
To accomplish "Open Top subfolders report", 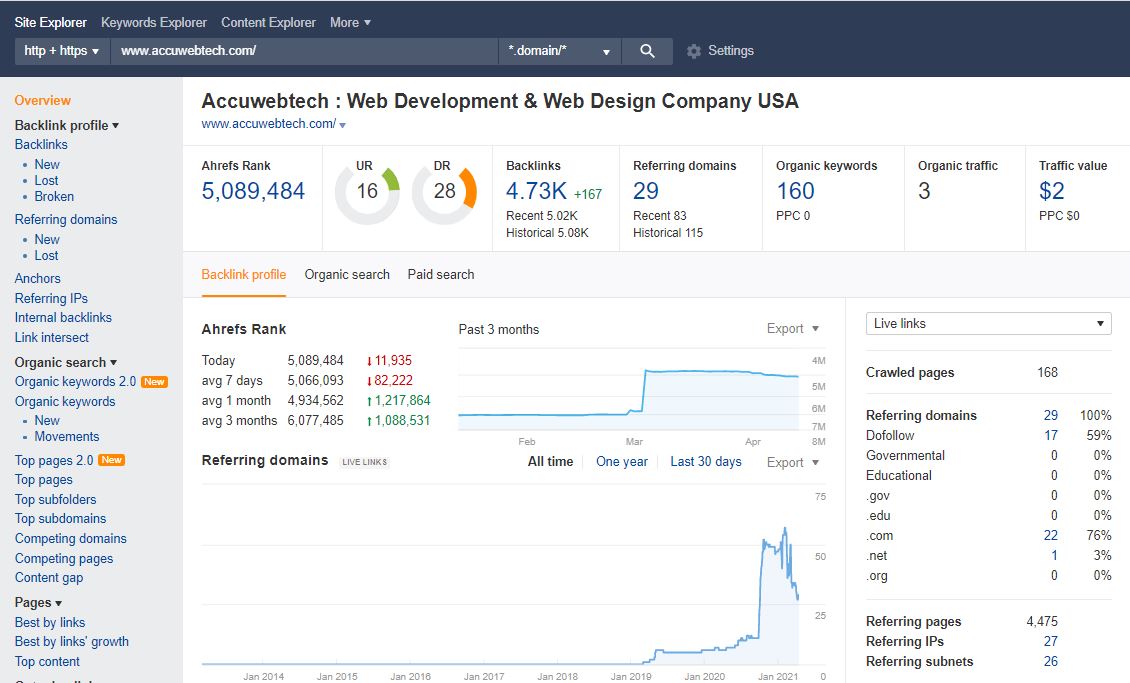I will point(55,499).
